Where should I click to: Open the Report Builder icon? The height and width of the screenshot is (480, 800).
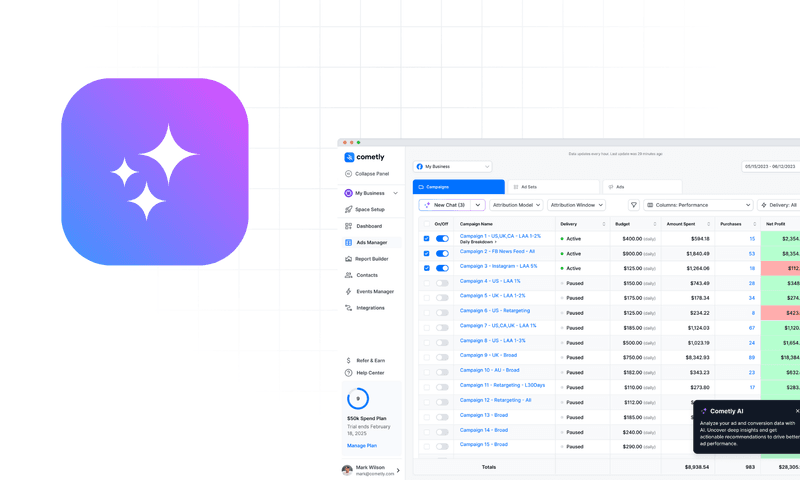pyautogui.click(x=348, y=259)
